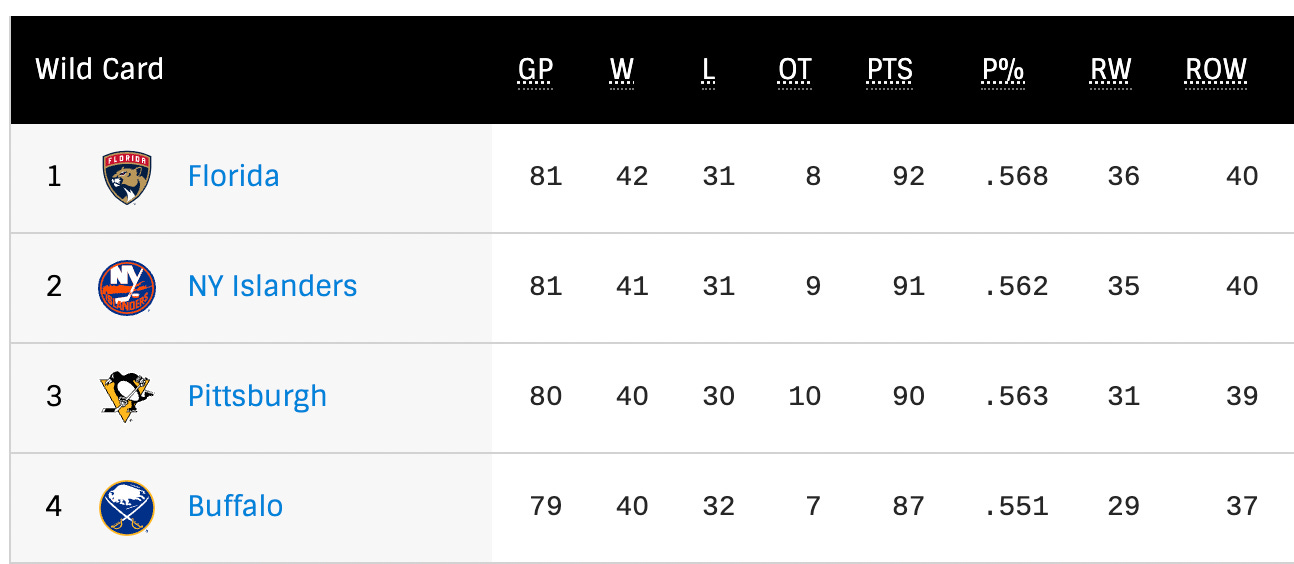
Task: Sort table by PTS header
Action: click(889, 70)
